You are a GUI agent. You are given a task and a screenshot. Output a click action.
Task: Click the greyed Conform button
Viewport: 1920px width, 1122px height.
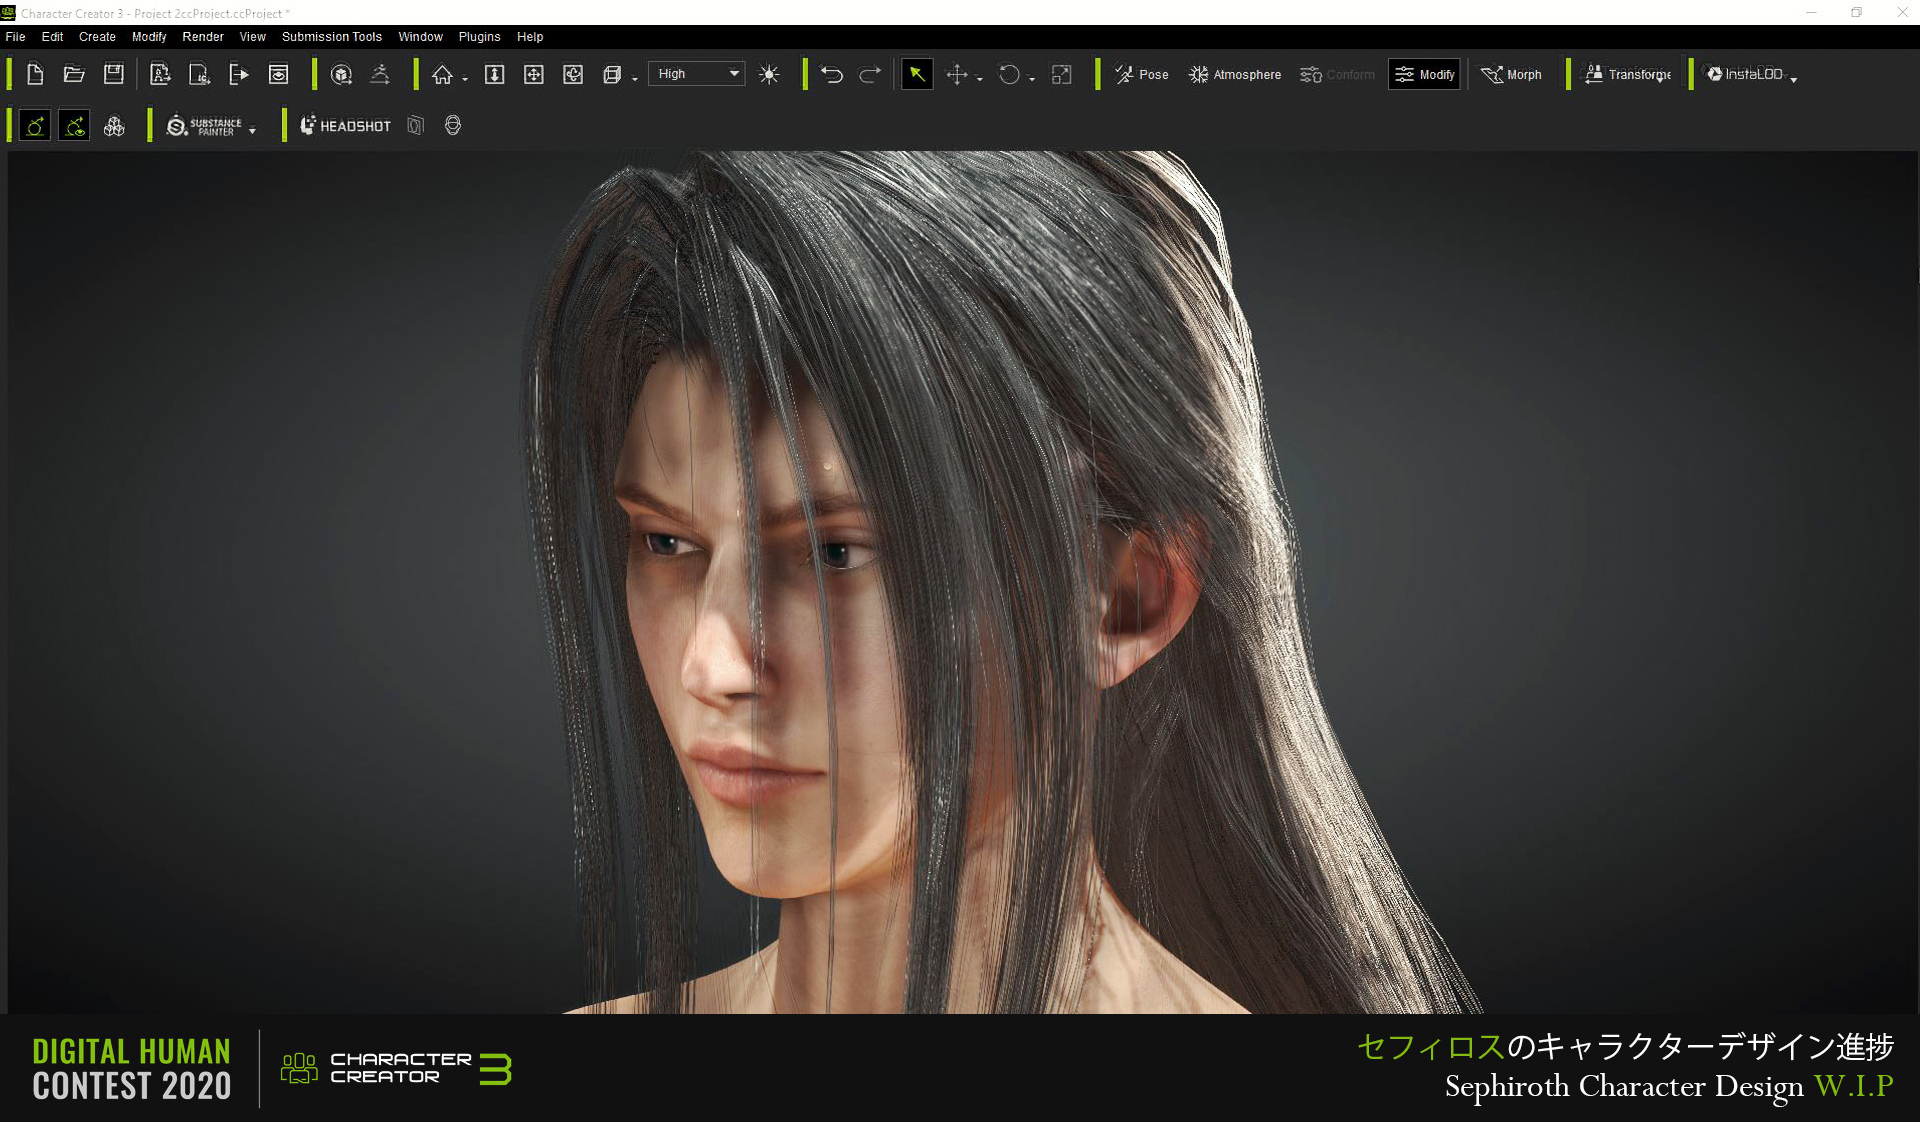[1337, 74]
